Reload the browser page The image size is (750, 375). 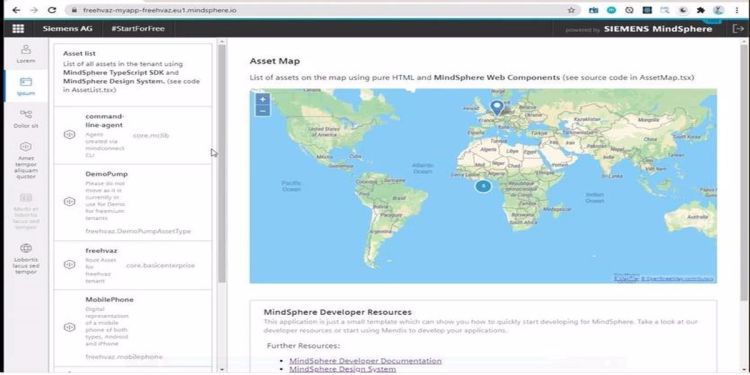point(52,10)
